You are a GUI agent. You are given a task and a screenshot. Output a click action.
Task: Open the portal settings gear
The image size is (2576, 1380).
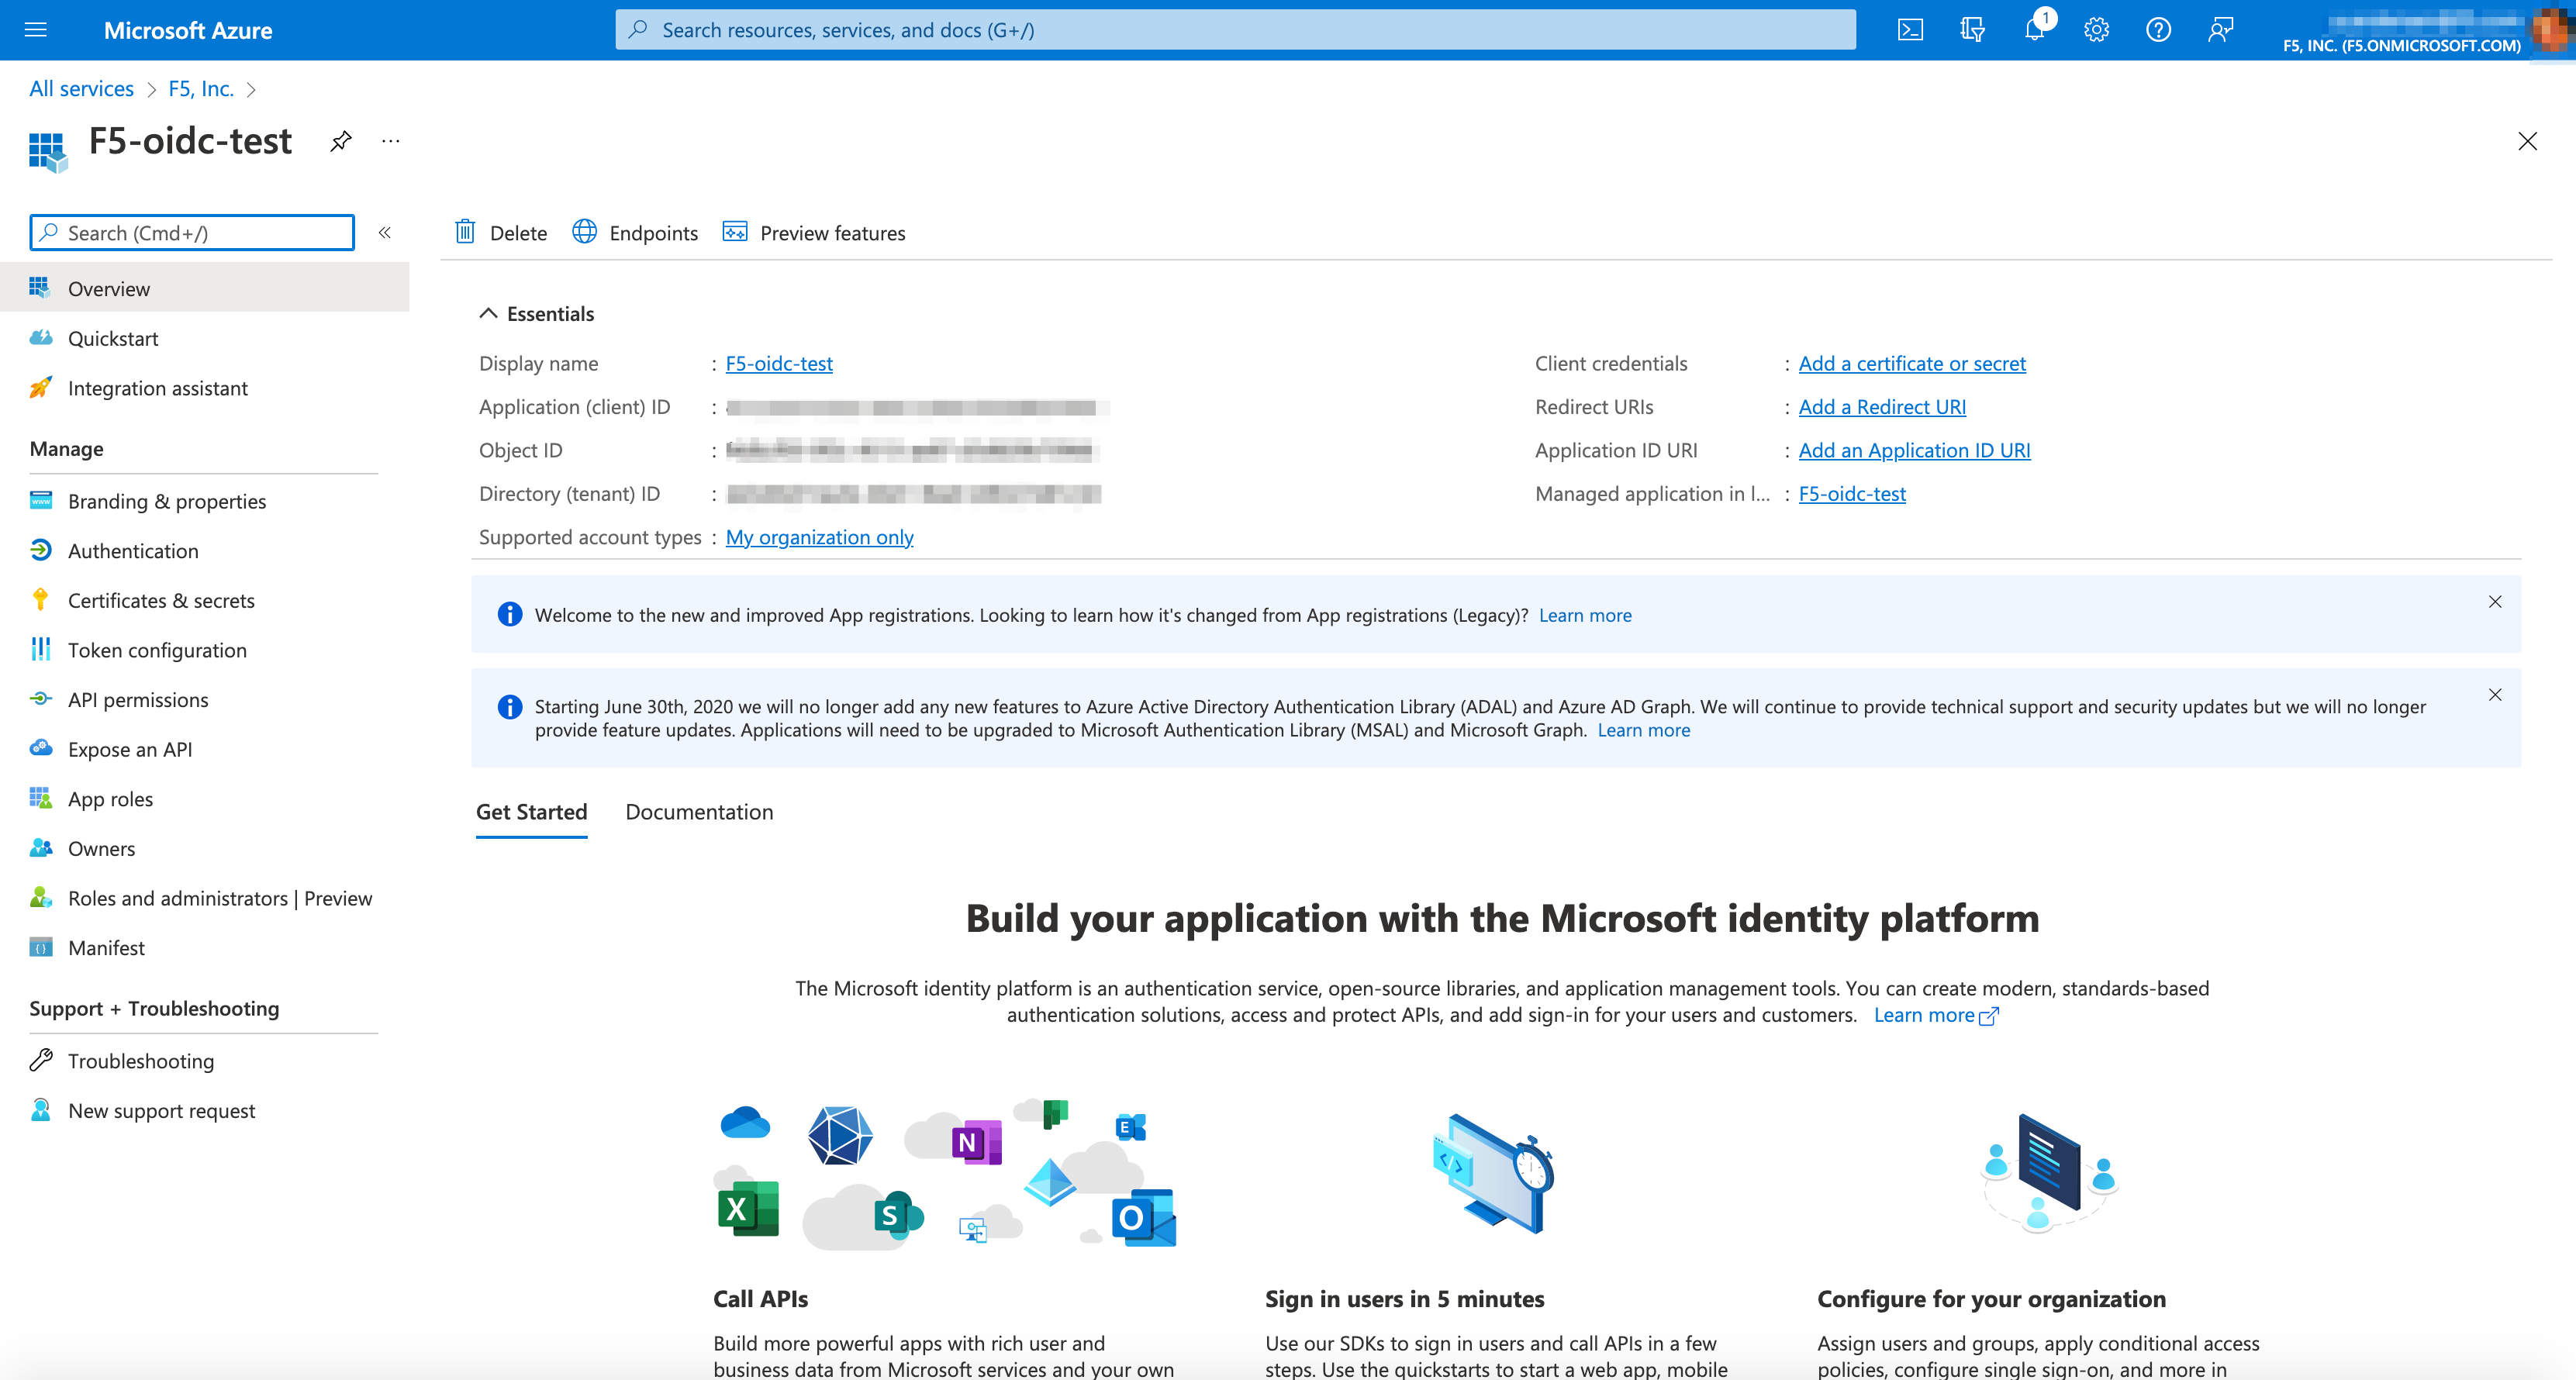point(2096,29)
